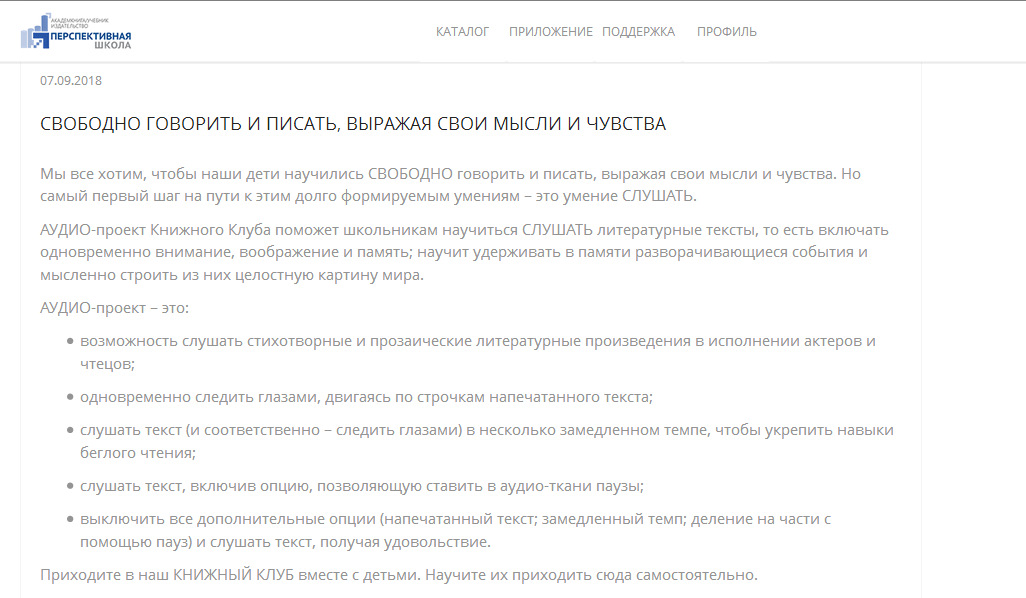Click the bullet marker before слушать текст, включив опцию

pos(70,486)
